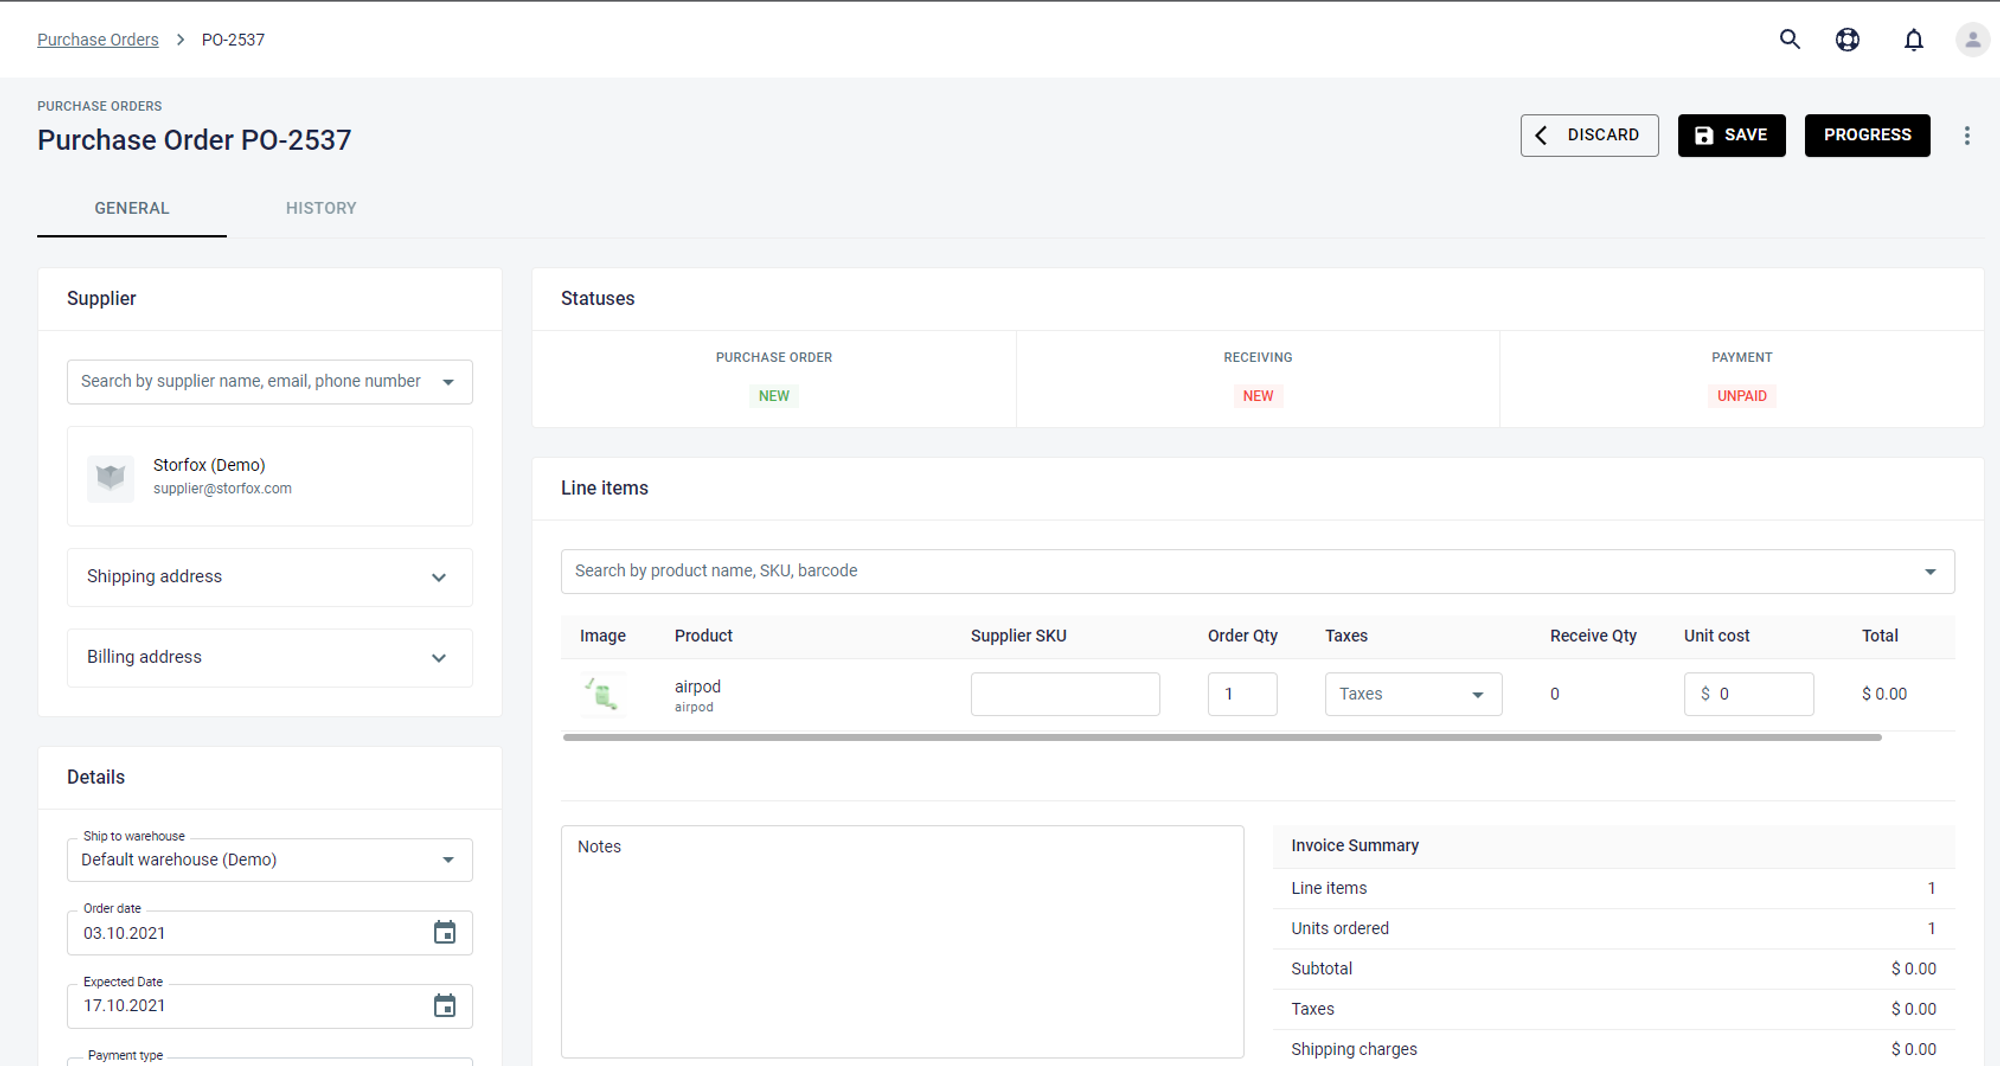Click the PO-2537 breadcrumb text

[233, 40]
